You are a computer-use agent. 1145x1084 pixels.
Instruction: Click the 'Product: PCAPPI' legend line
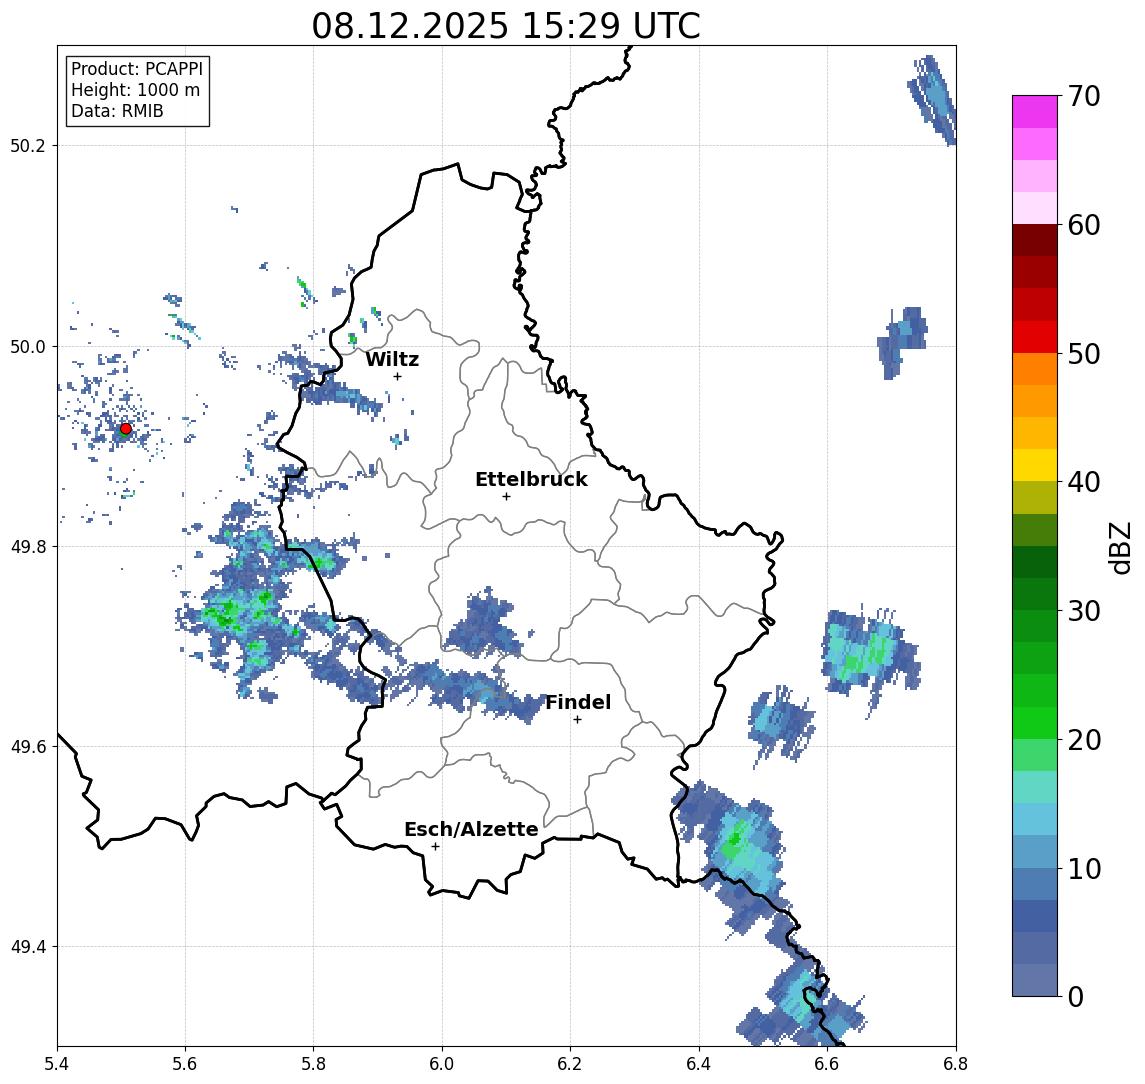pyautogui.click(x=137, y=69)
